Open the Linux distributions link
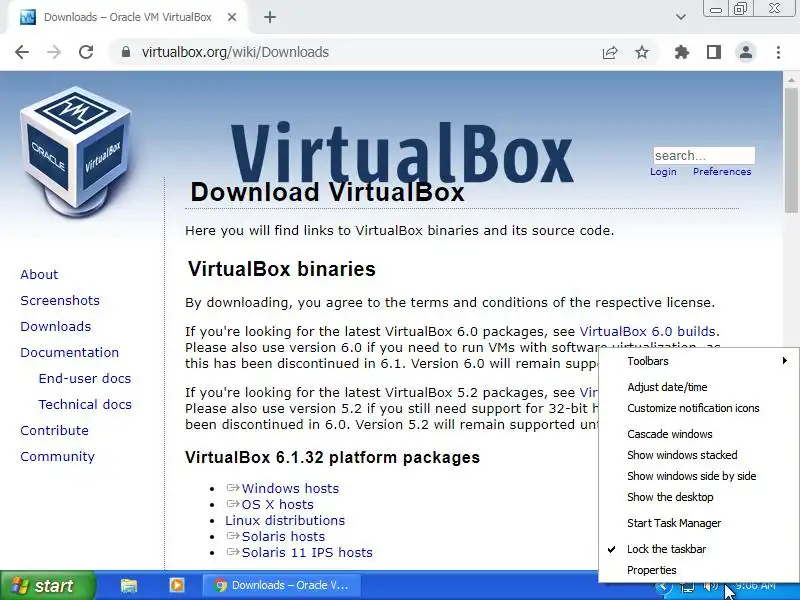Viewport: 800px width, 600px height. 285,520
